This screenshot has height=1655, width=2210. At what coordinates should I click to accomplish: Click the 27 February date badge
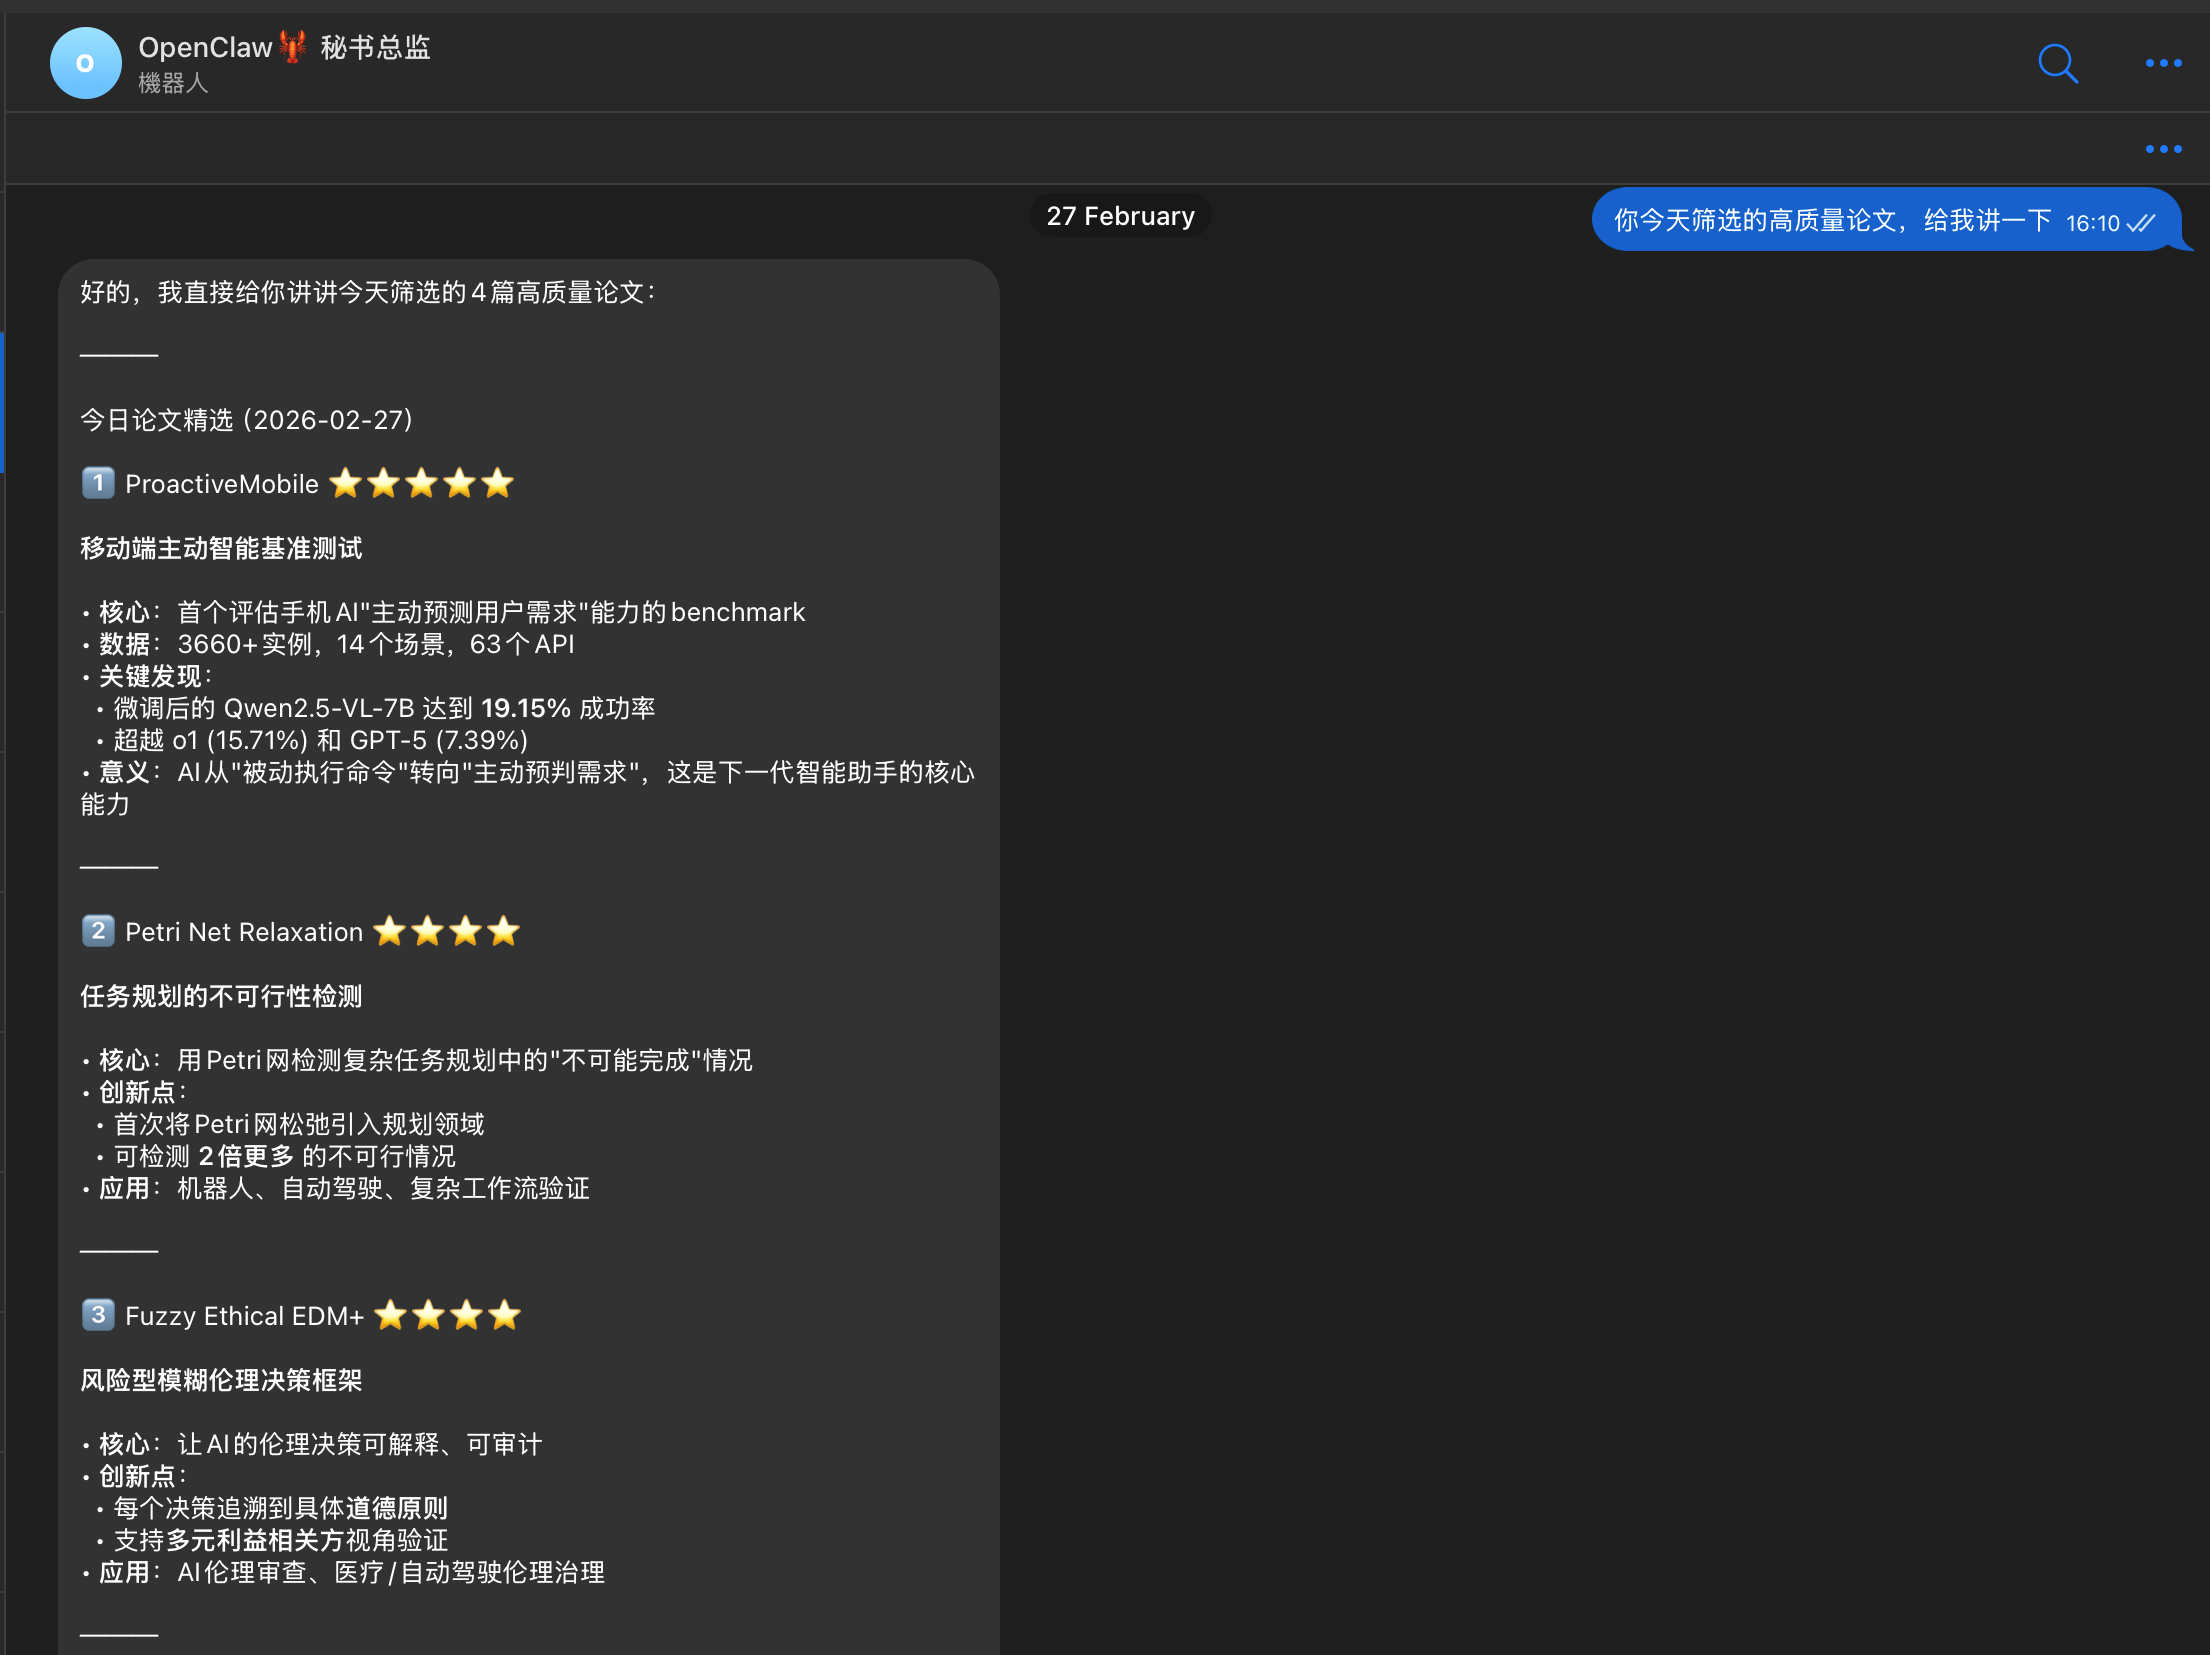tap(1120, 217)
